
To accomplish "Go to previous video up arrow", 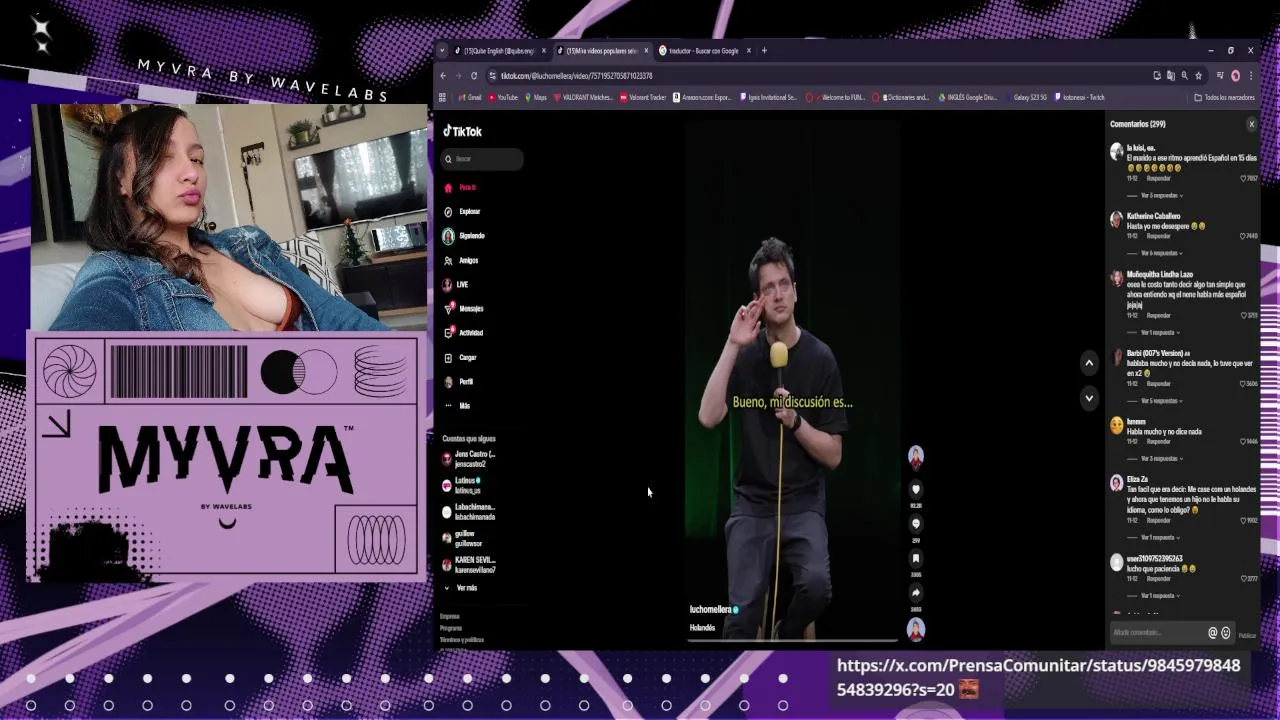I will pyautogui.click(x=1089, y=363).
